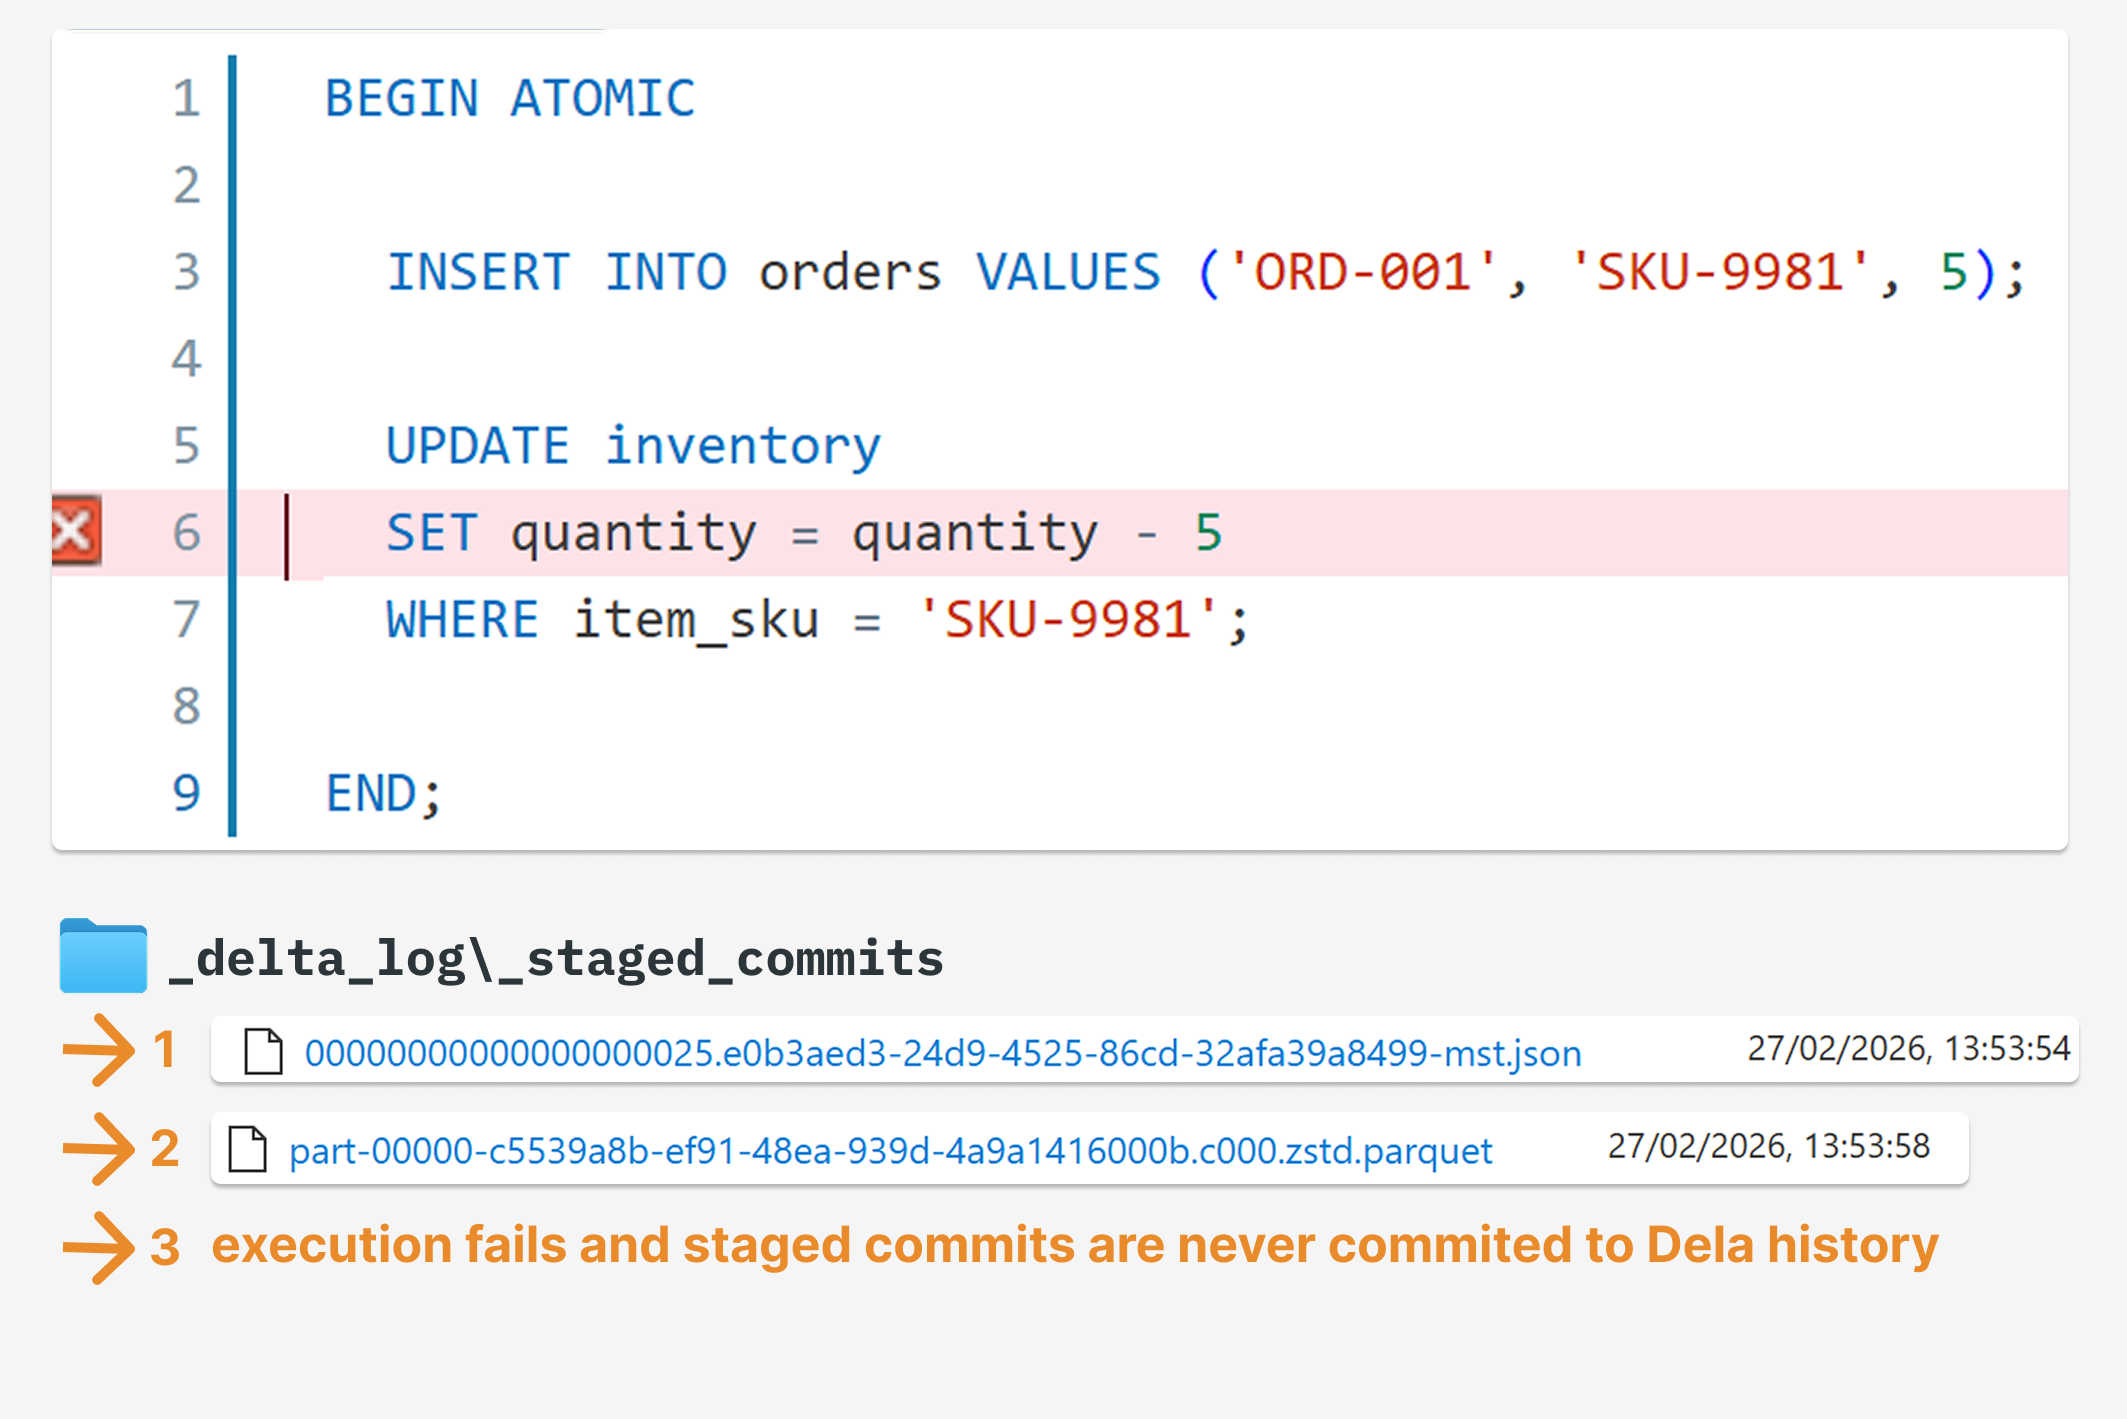
Task: Click line number 1 in the gutter
Action: pos(187,99)
